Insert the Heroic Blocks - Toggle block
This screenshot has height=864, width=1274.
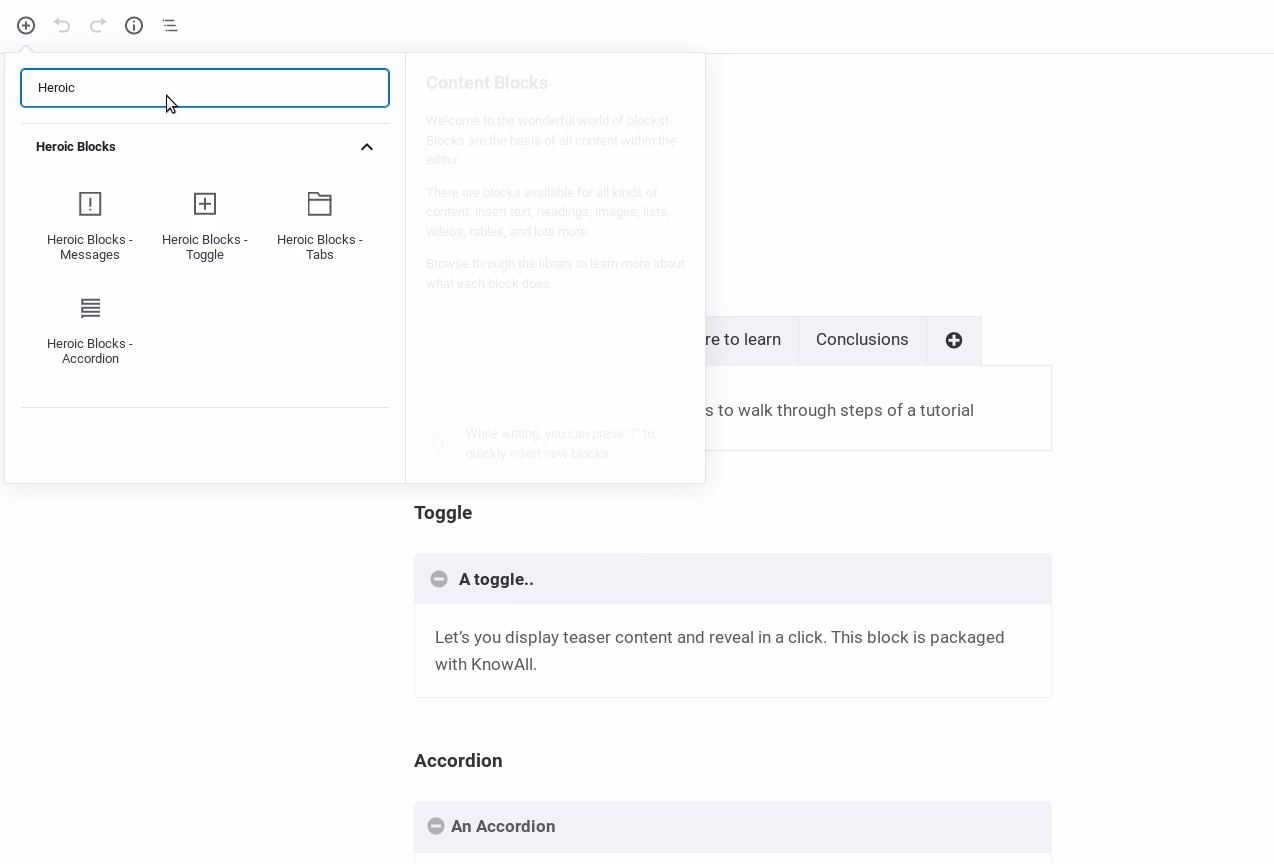click(205, 227)
